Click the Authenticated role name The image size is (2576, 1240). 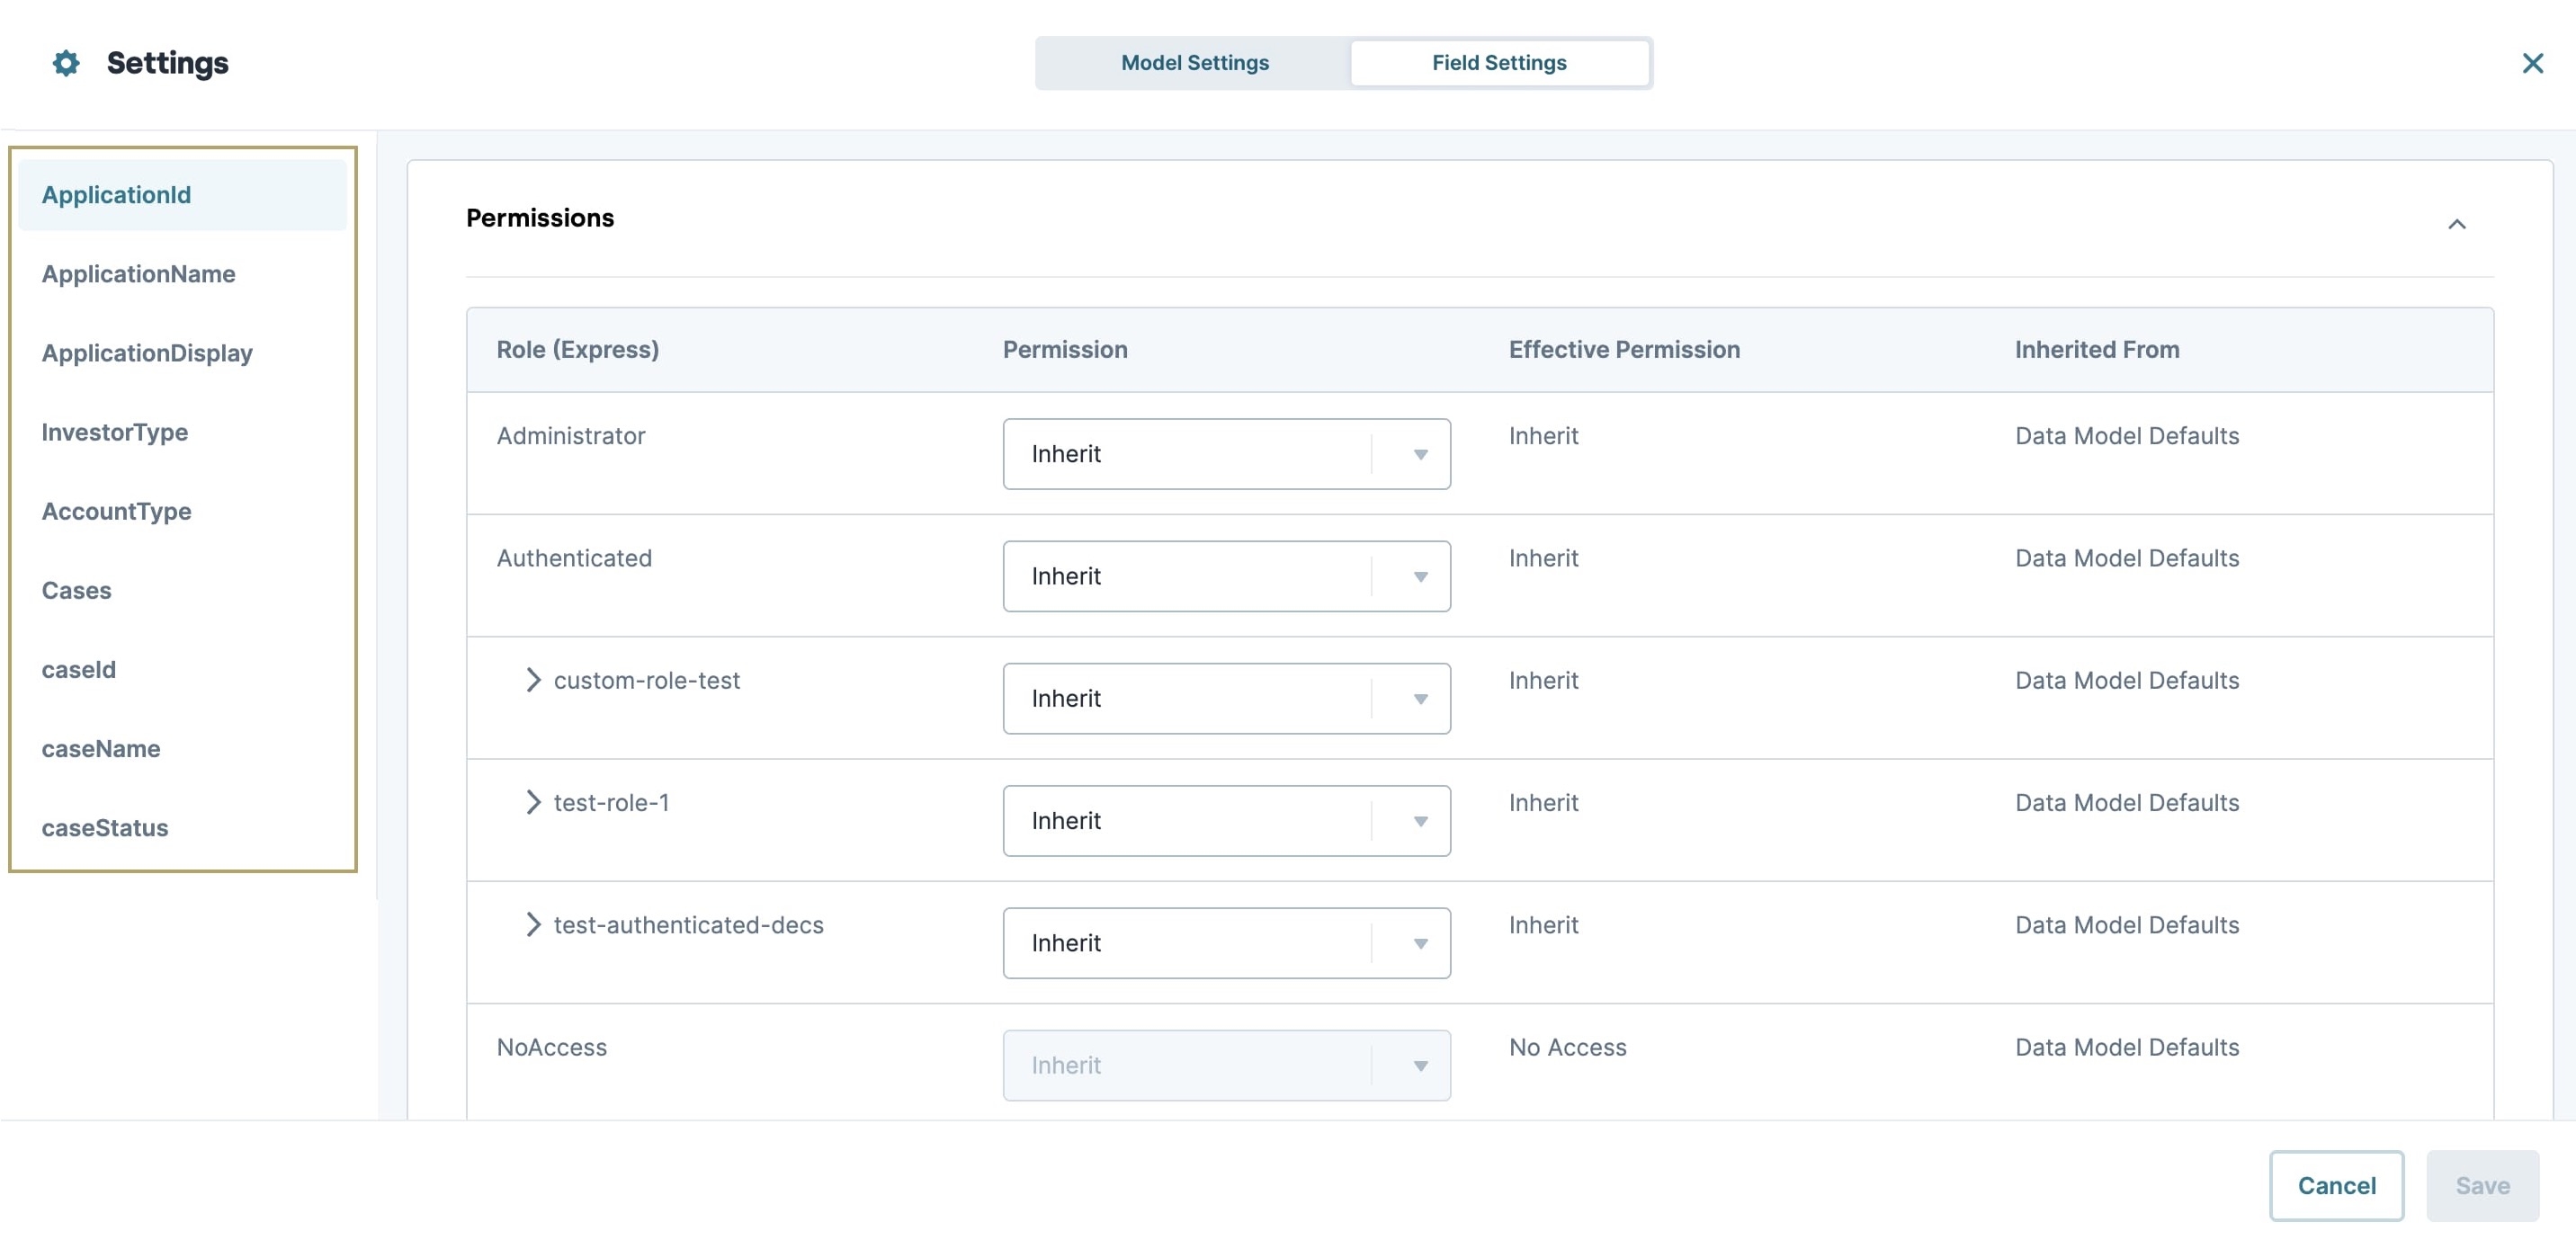click(x=573, y=558)
